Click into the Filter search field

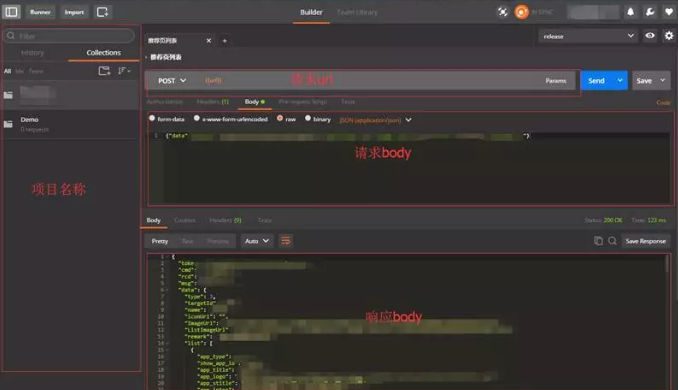click(69, 36)
